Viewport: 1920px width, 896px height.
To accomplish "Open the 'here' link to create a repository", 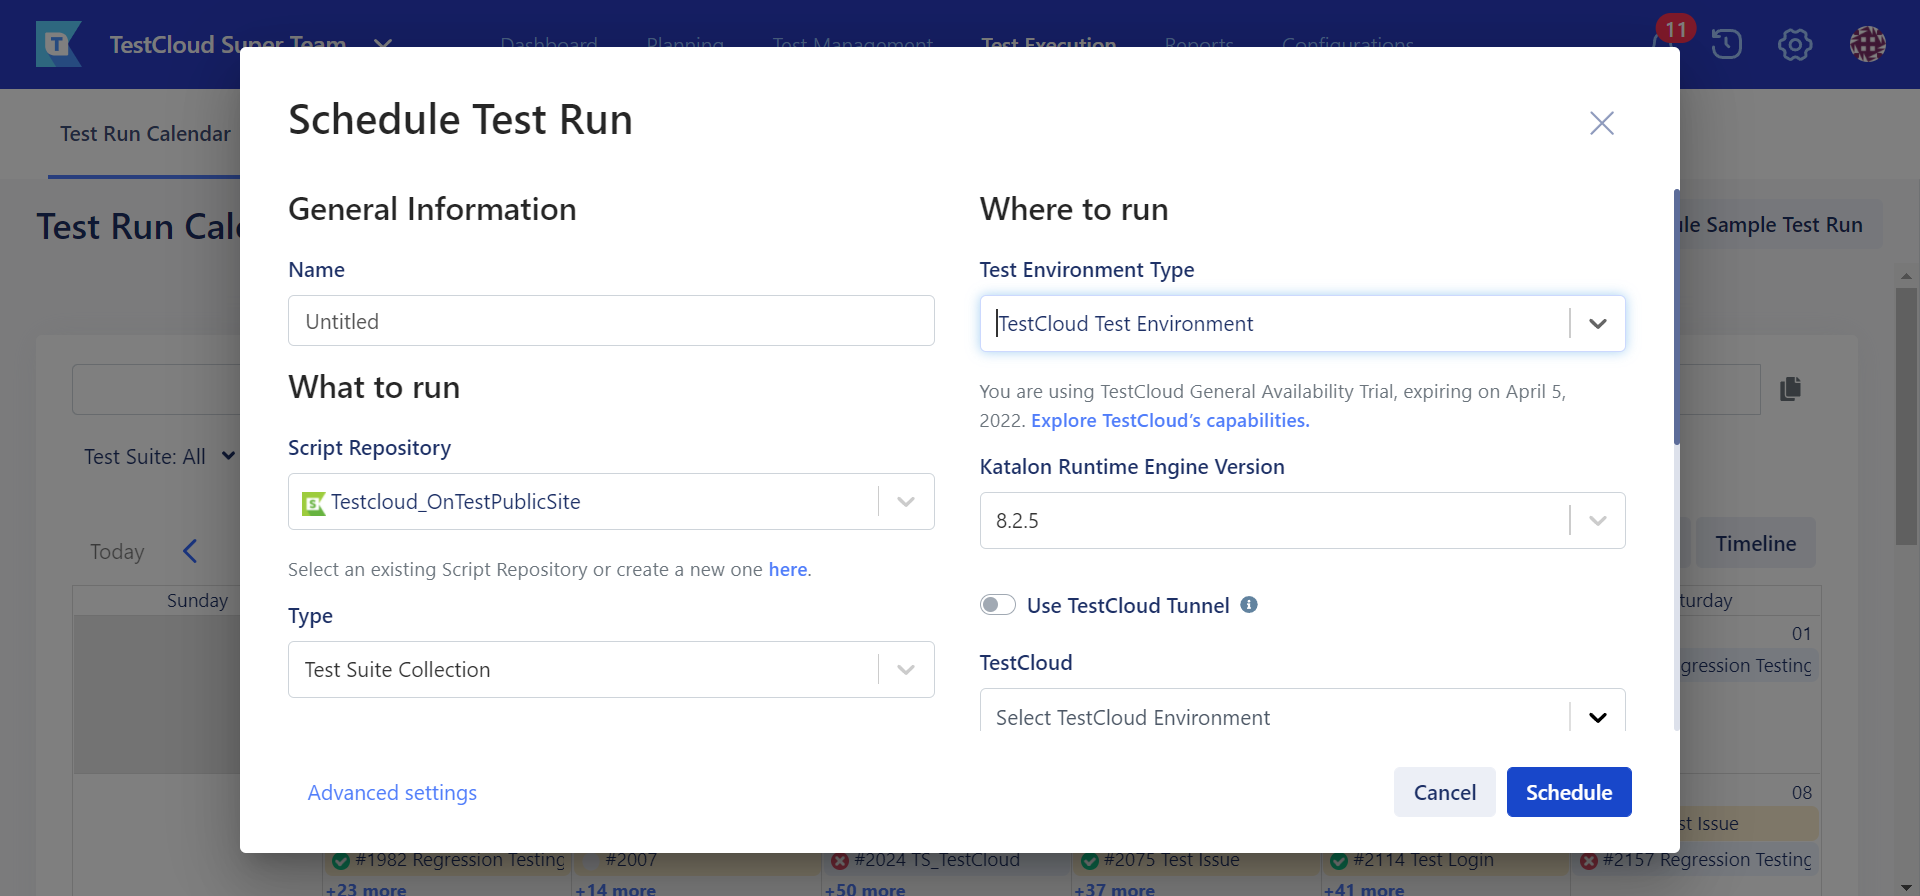I will [787, 569].
